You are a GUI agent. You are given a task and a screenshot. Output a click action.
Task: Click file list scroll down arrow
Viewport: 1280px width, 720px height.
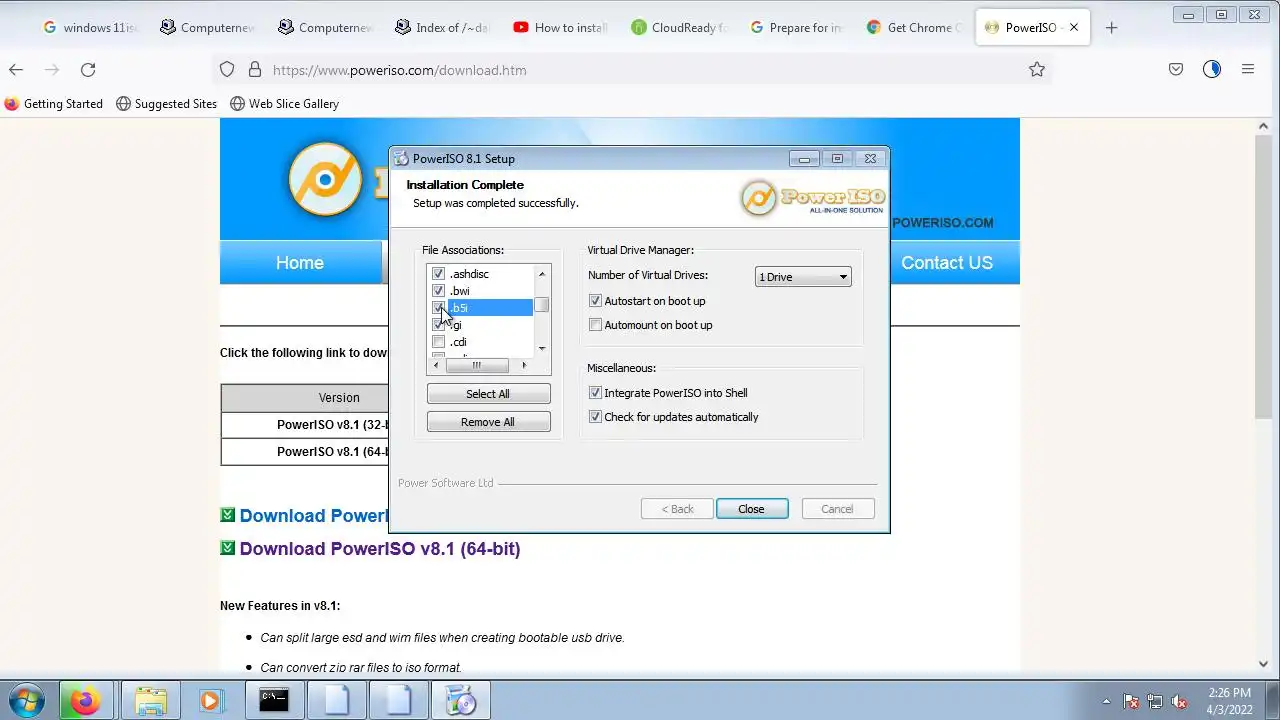(542, 348)
